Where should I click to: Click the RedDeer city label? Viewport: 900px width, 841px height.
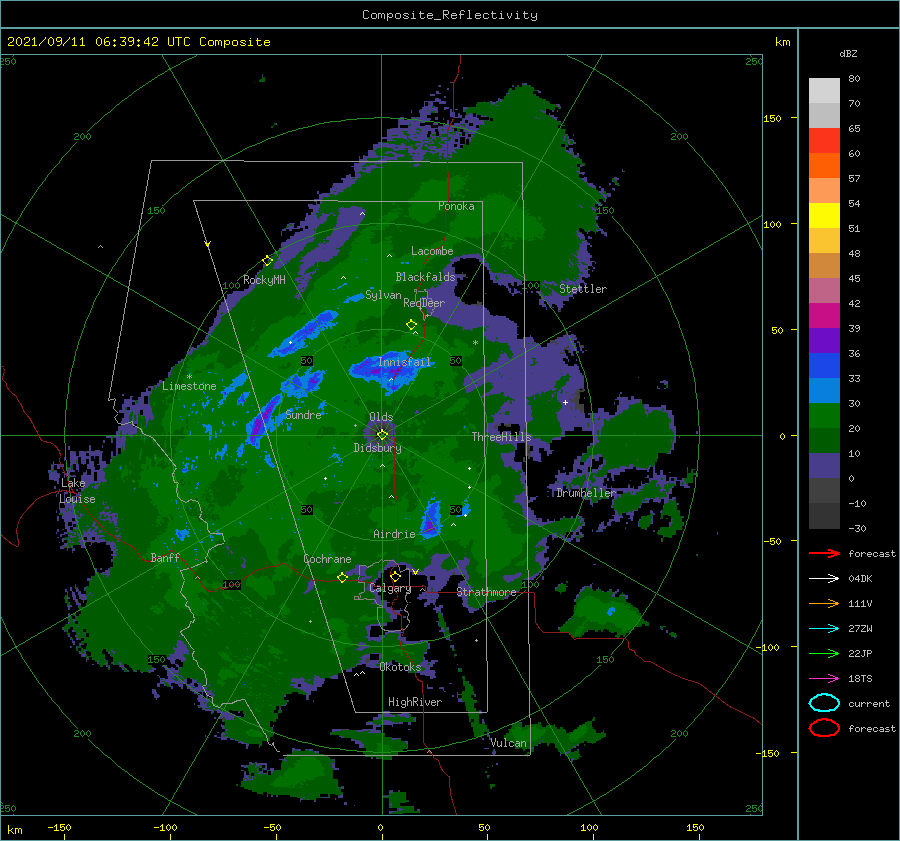tap(424, 303)
